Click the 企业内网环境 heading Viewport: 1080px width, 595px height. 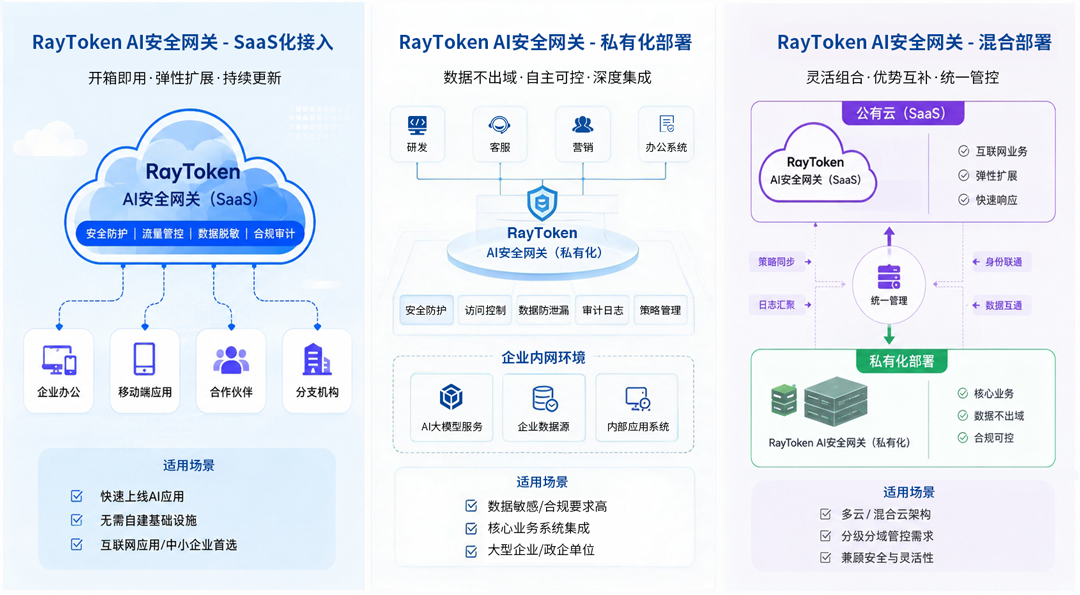(x=543, y=357)
